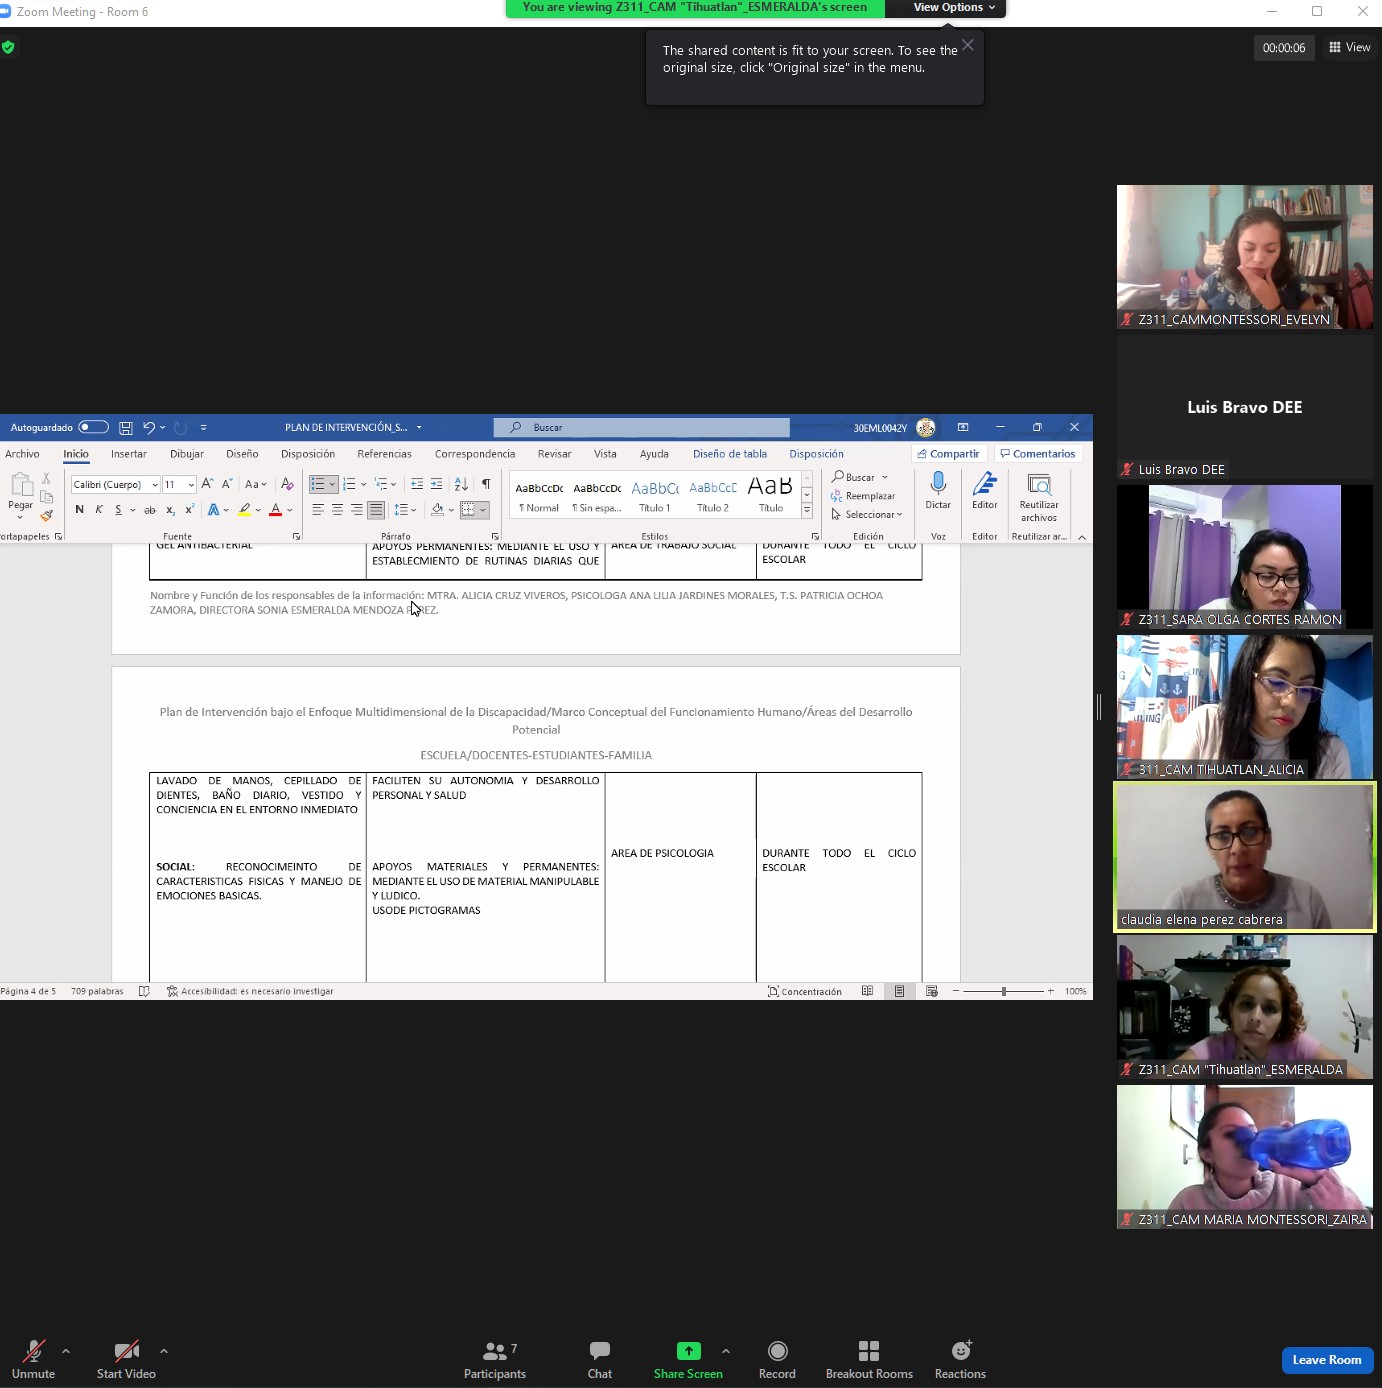Select claudia elena perez cabrera video thumbnail
Viewport: 1382px width, 1388px height.
click(1245, 857)
